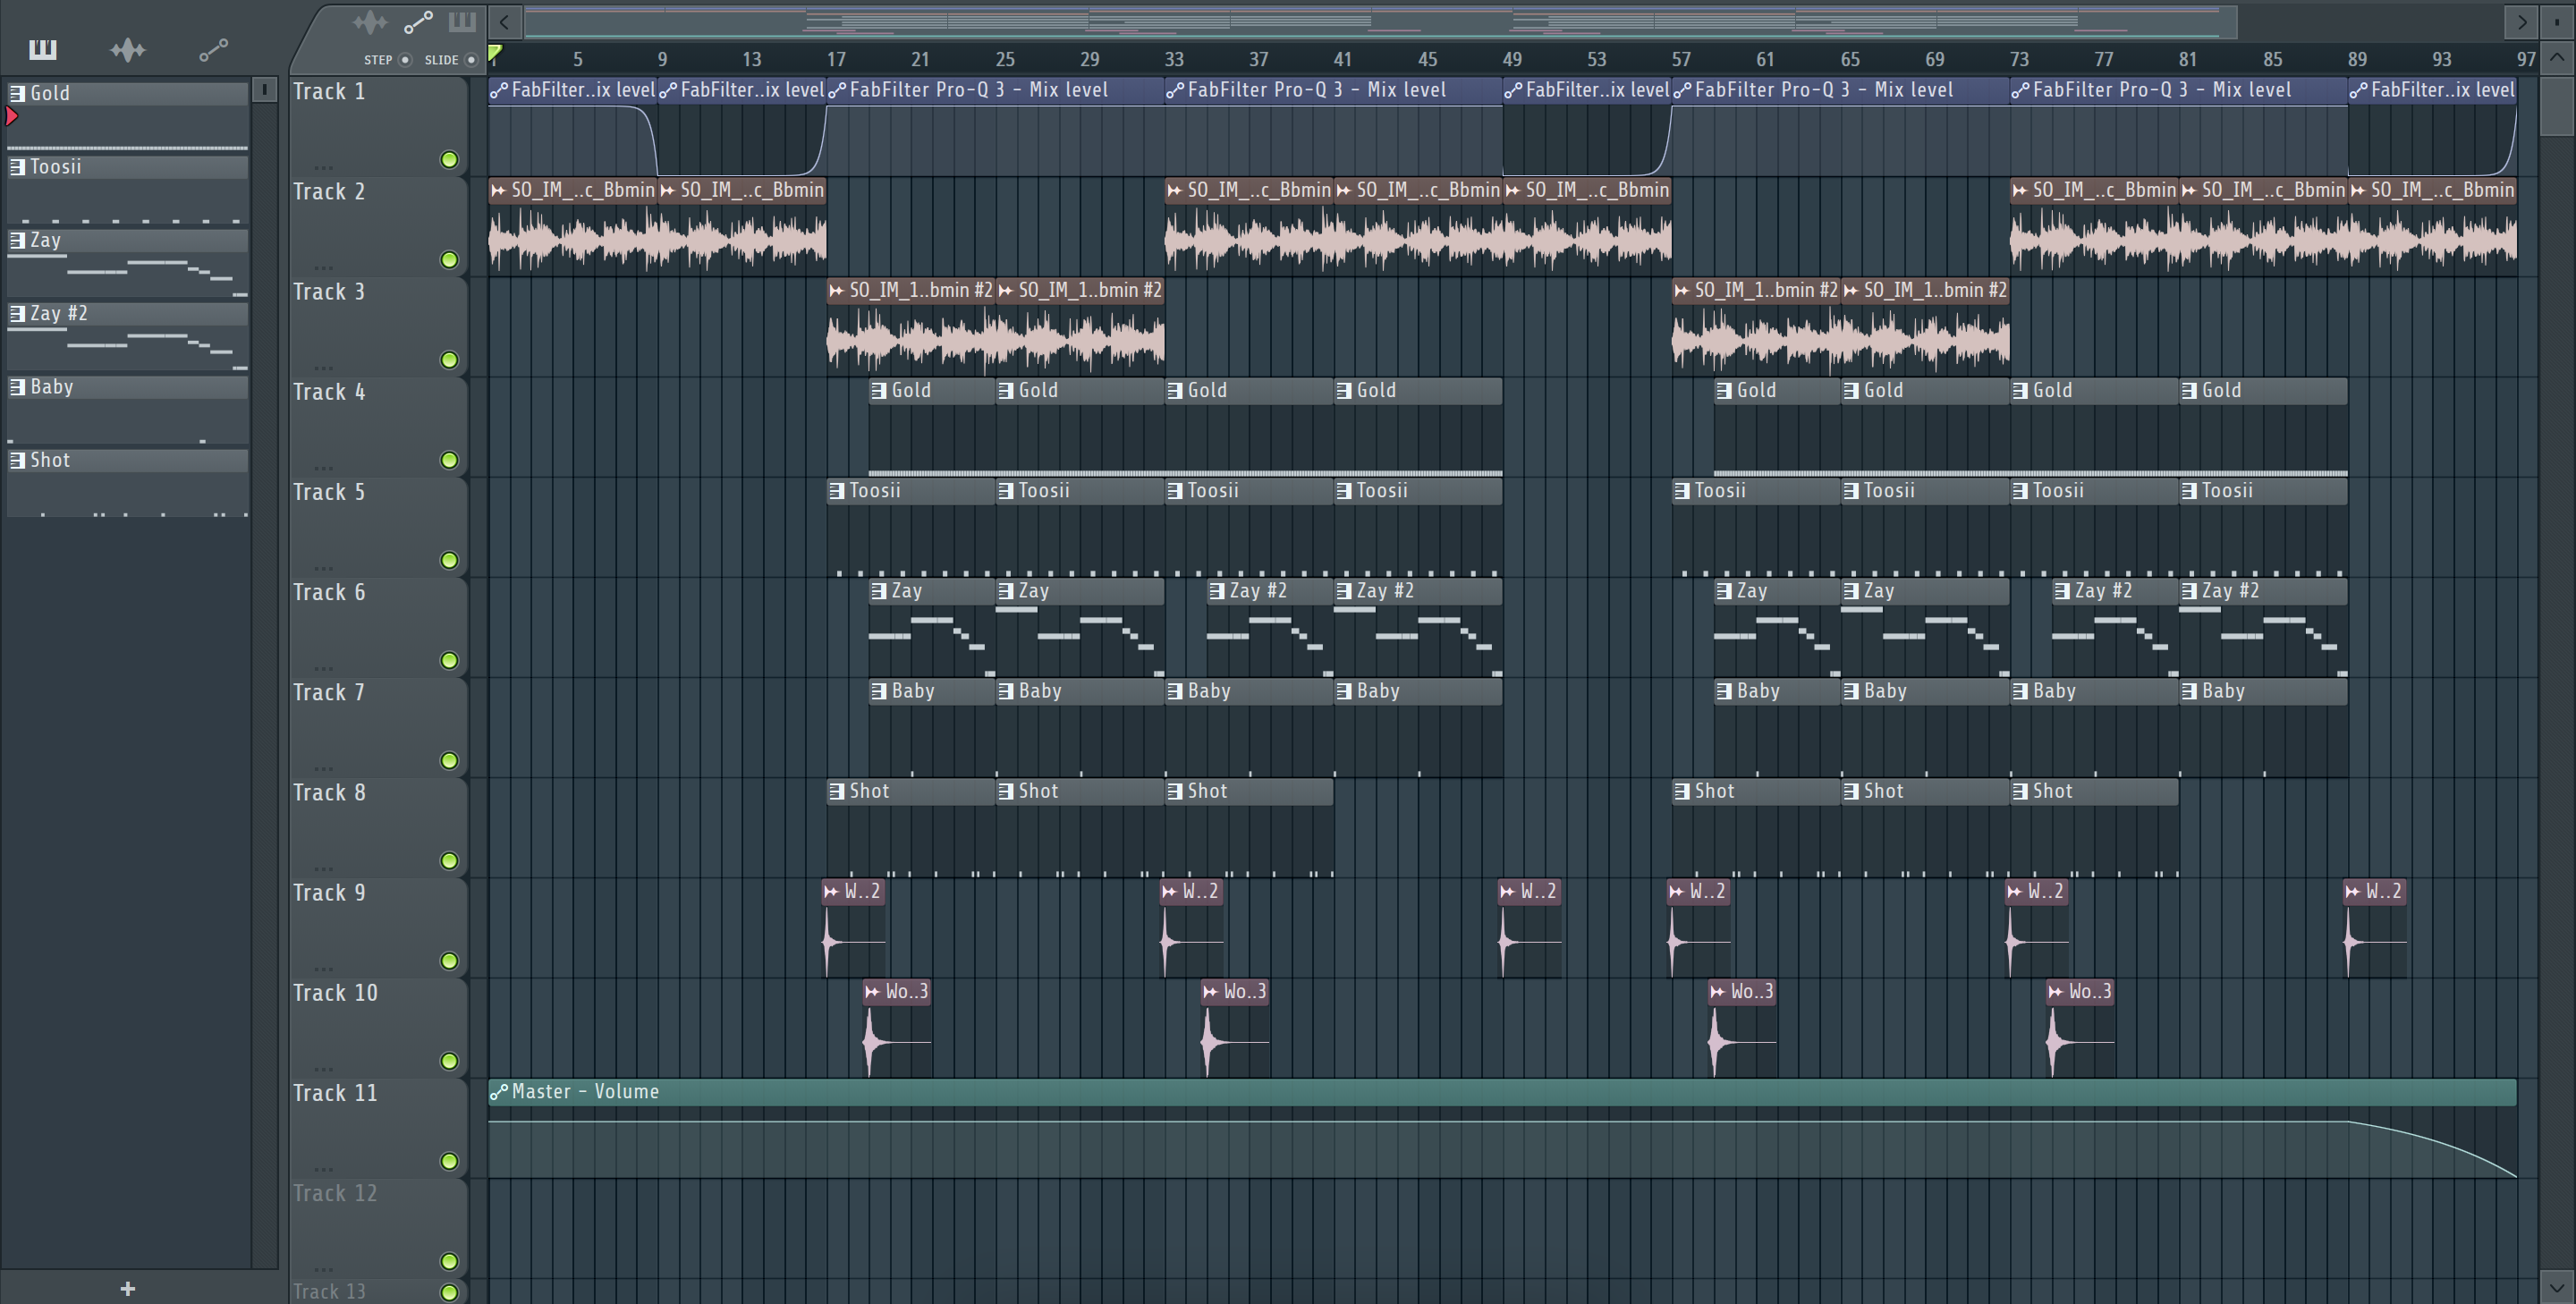Open menu of first FabFilter..ix level clip
Image resolution: width=2576 pixels, height=1304 pixels.
point(499,90)
